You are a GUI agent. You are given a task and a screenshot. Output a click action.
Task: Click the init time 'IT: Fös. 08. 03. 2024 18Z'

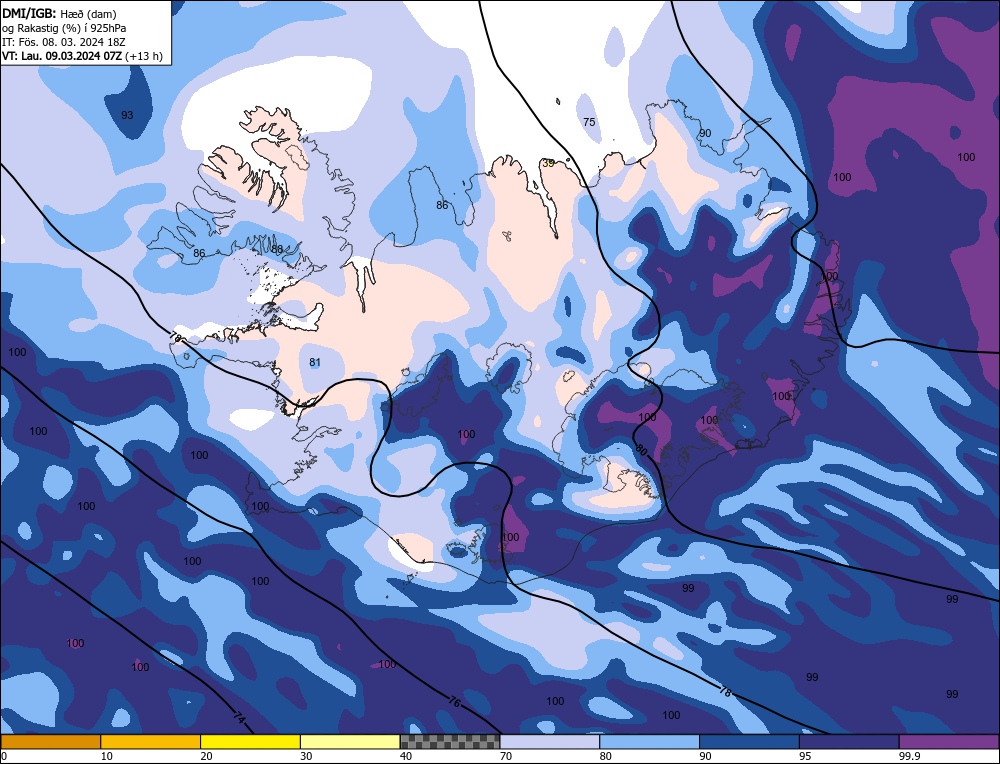click(x=64, y=42)
